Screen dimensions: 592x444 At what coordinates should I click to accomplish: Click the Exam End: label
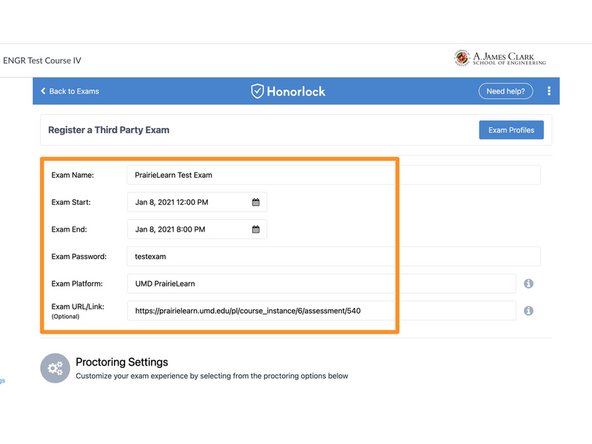point(69,229)
